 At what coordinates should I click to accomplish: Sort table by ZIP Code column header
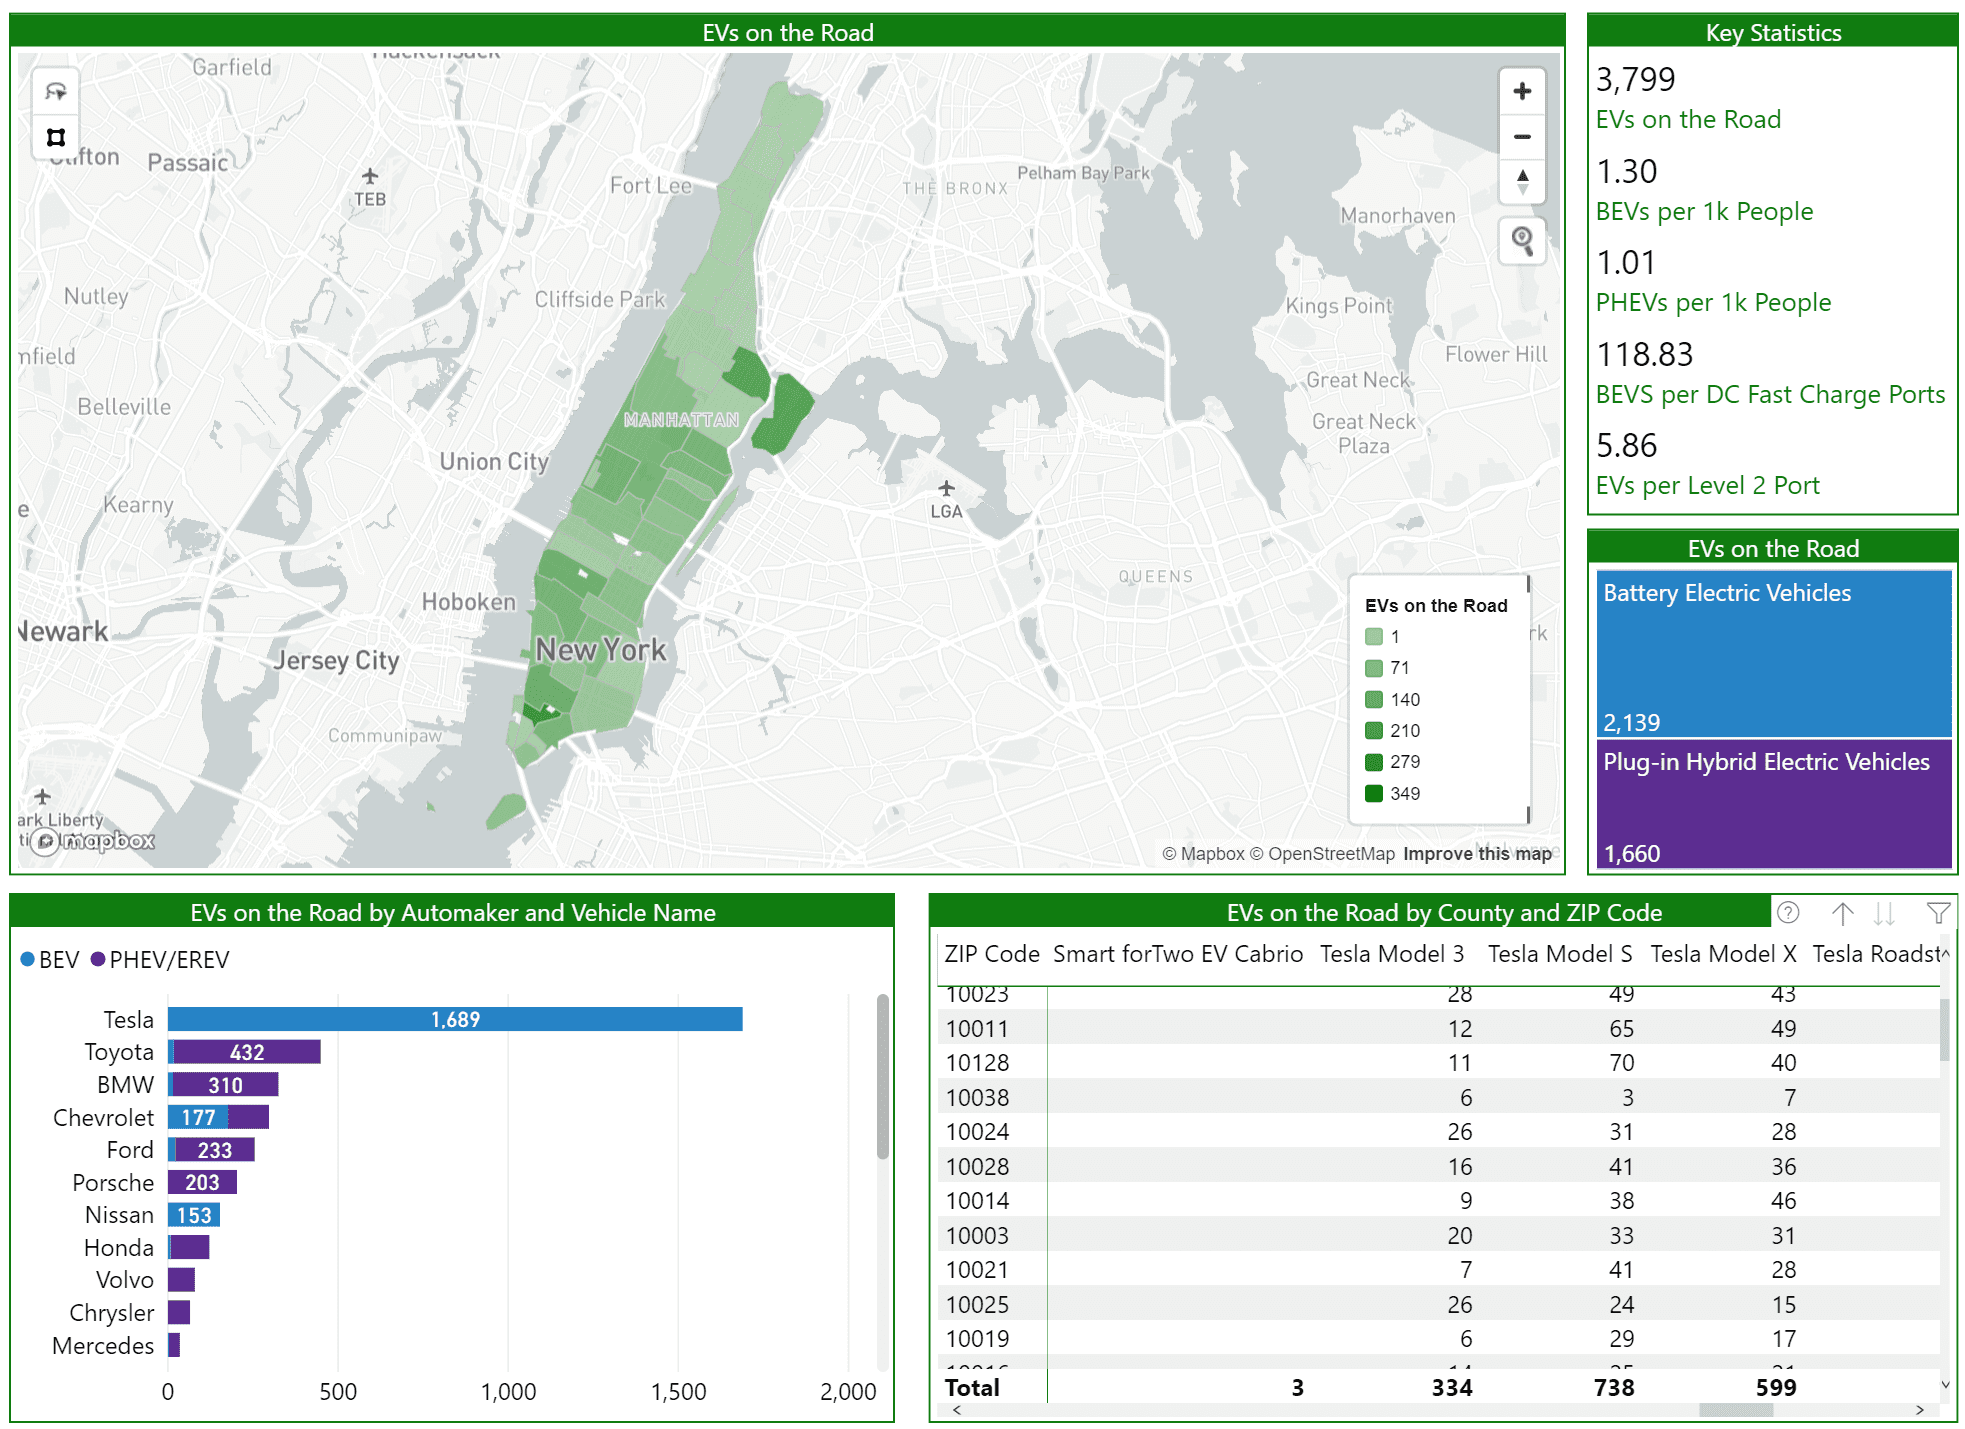(991, 954)
